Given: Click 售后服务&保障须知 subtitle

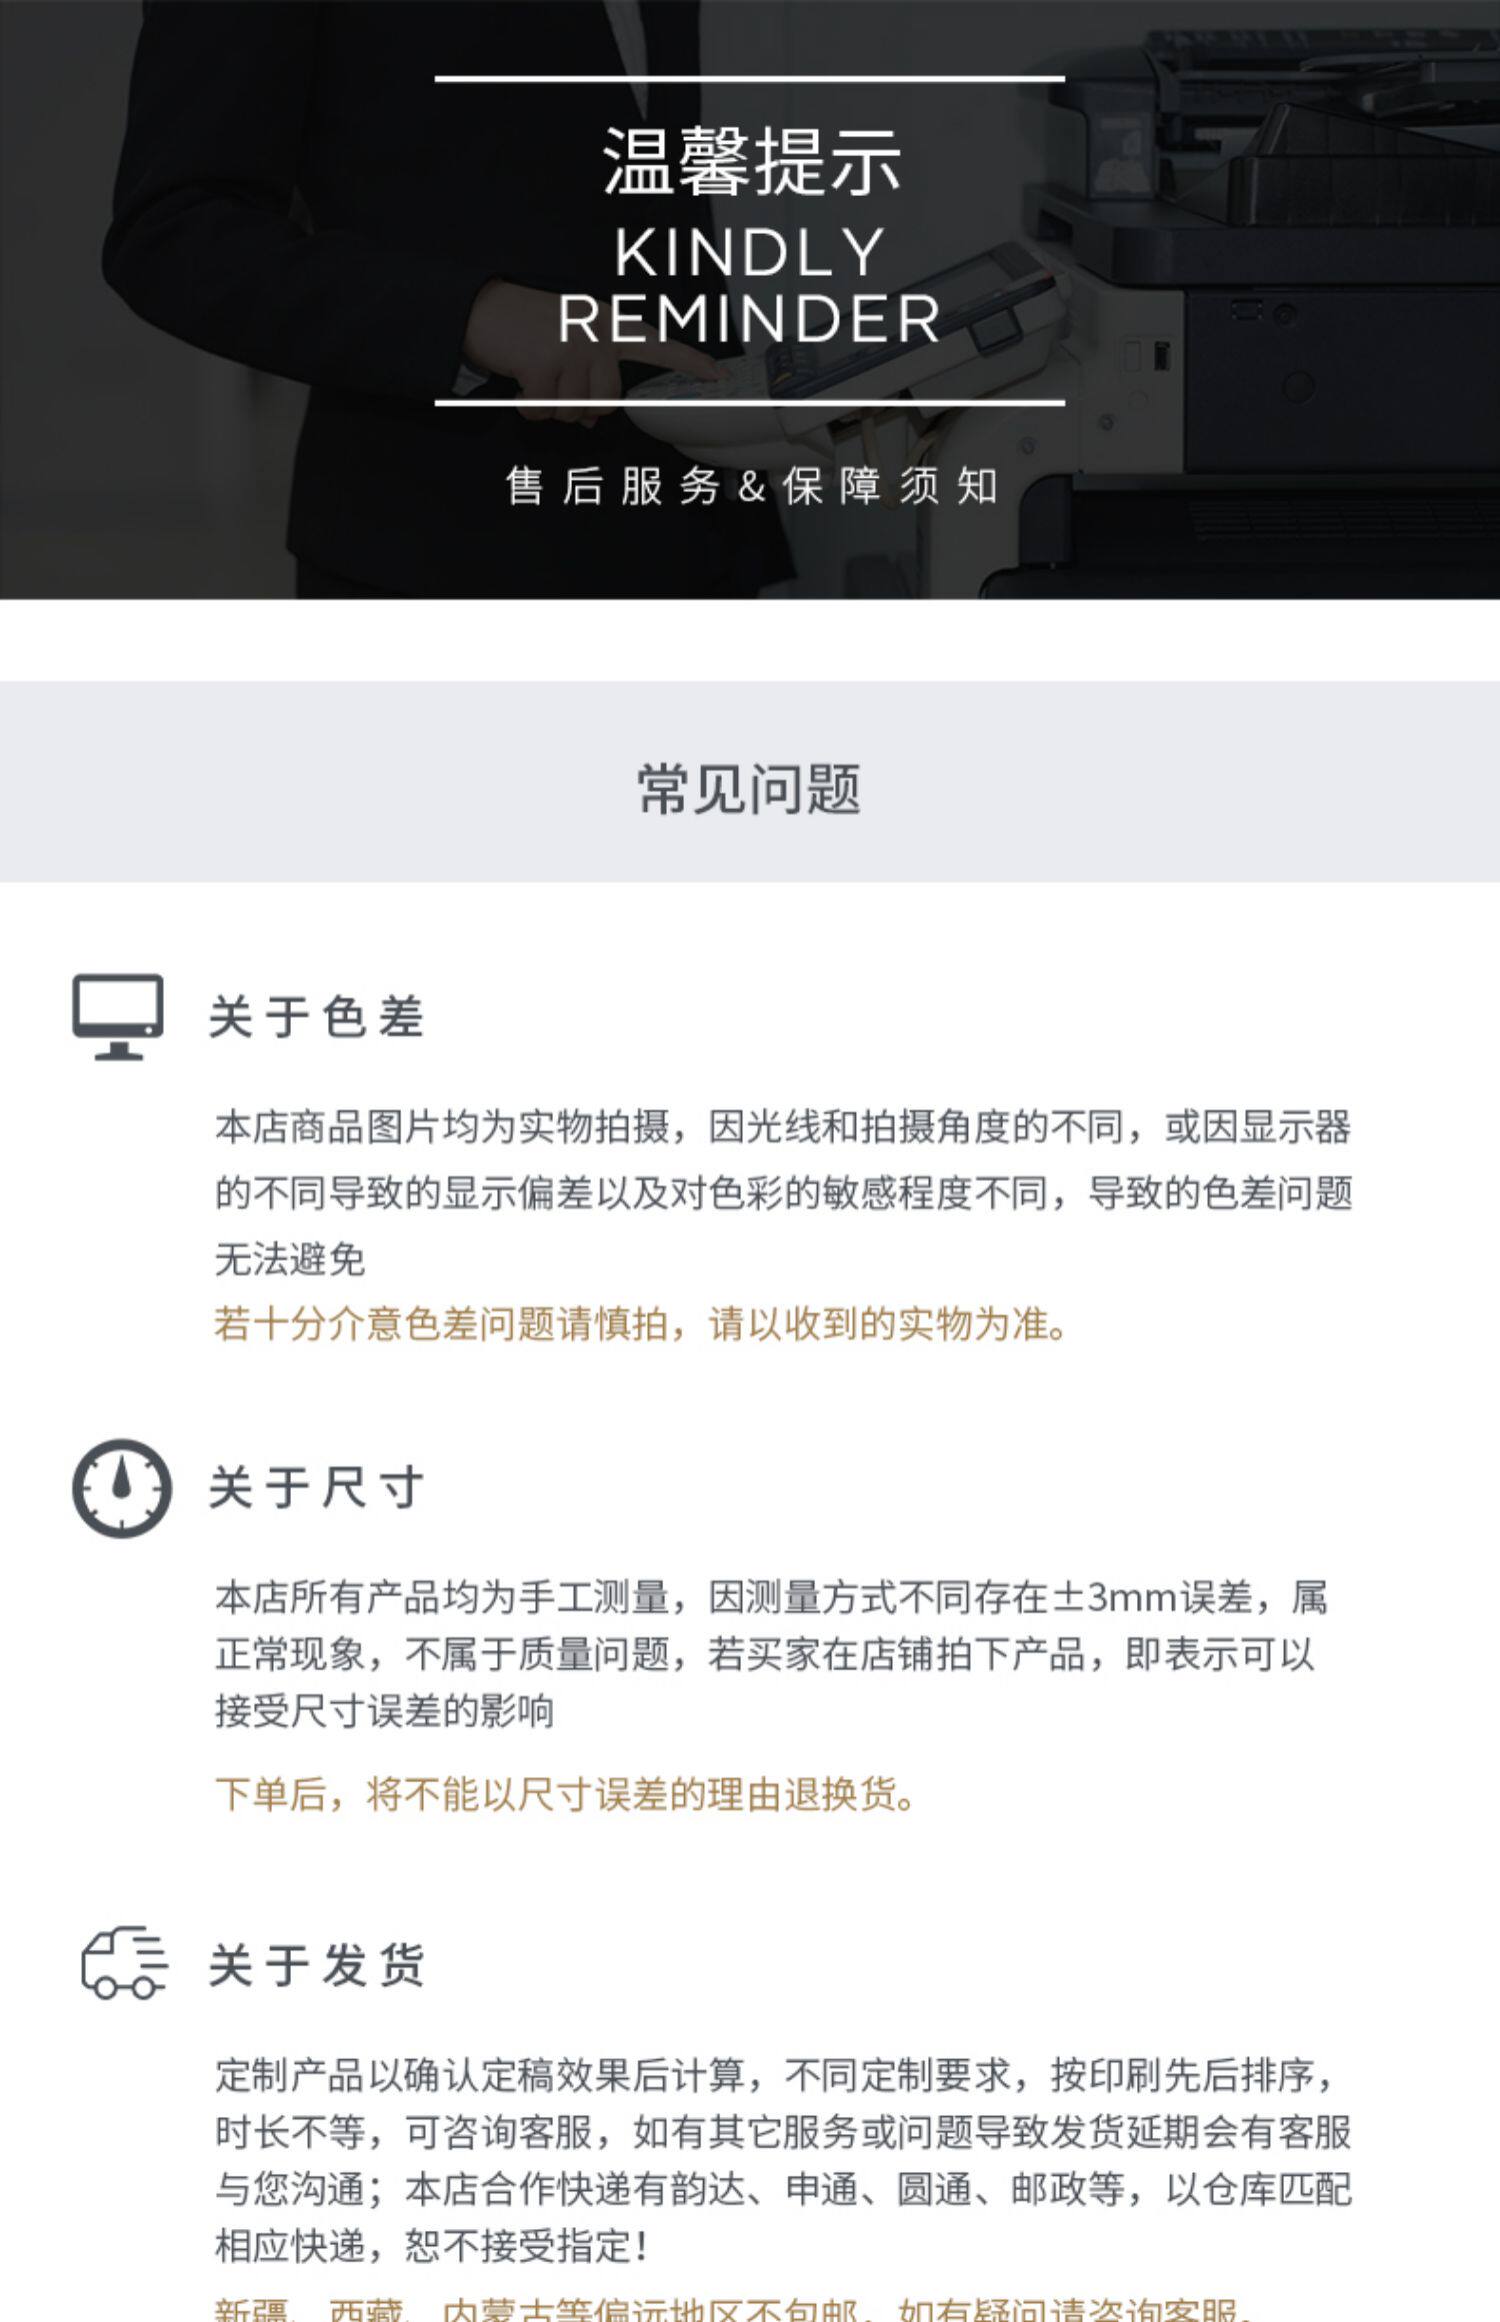Looking at the screenshot, I should coord(751,486).
